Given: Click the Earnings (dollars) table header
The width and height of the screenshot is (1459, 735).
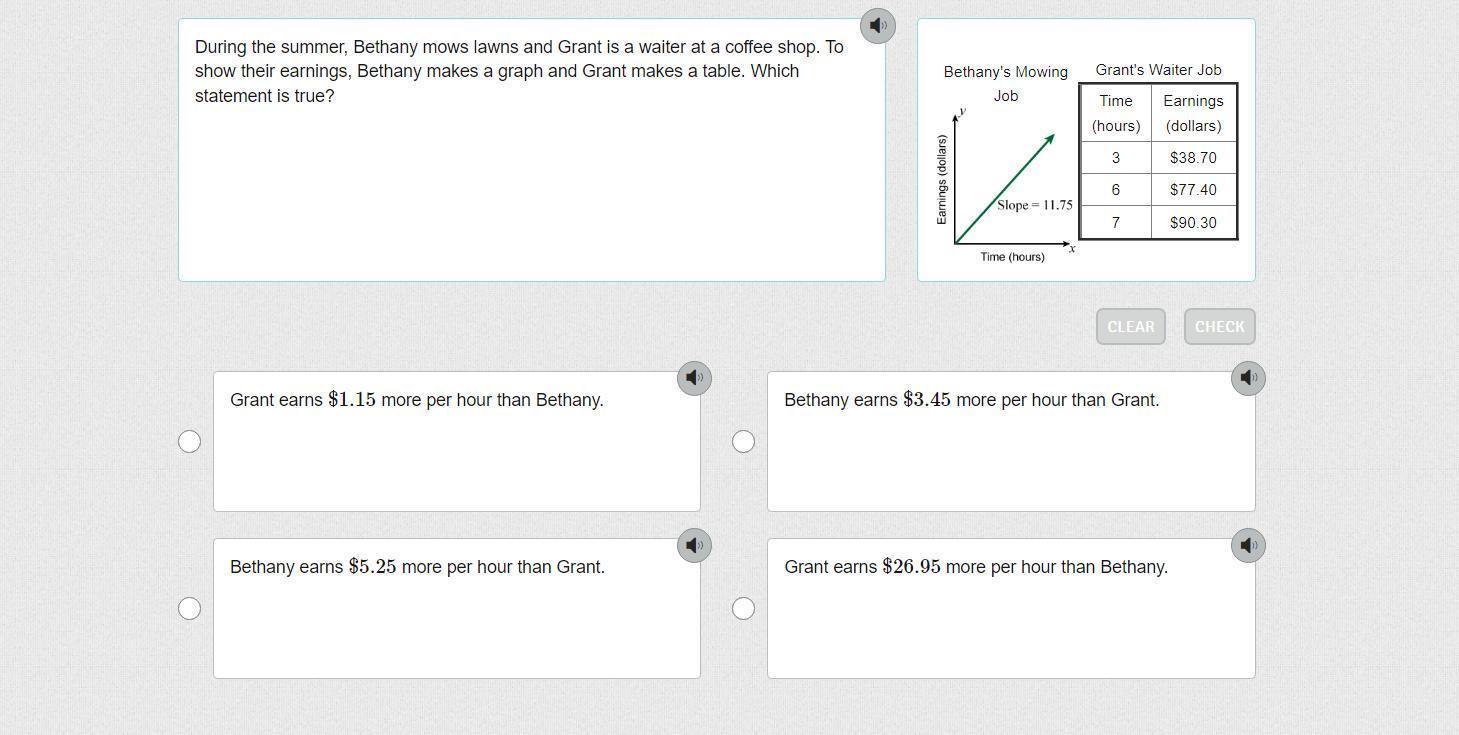Looking at the screenshot, I should point(1193,113).
